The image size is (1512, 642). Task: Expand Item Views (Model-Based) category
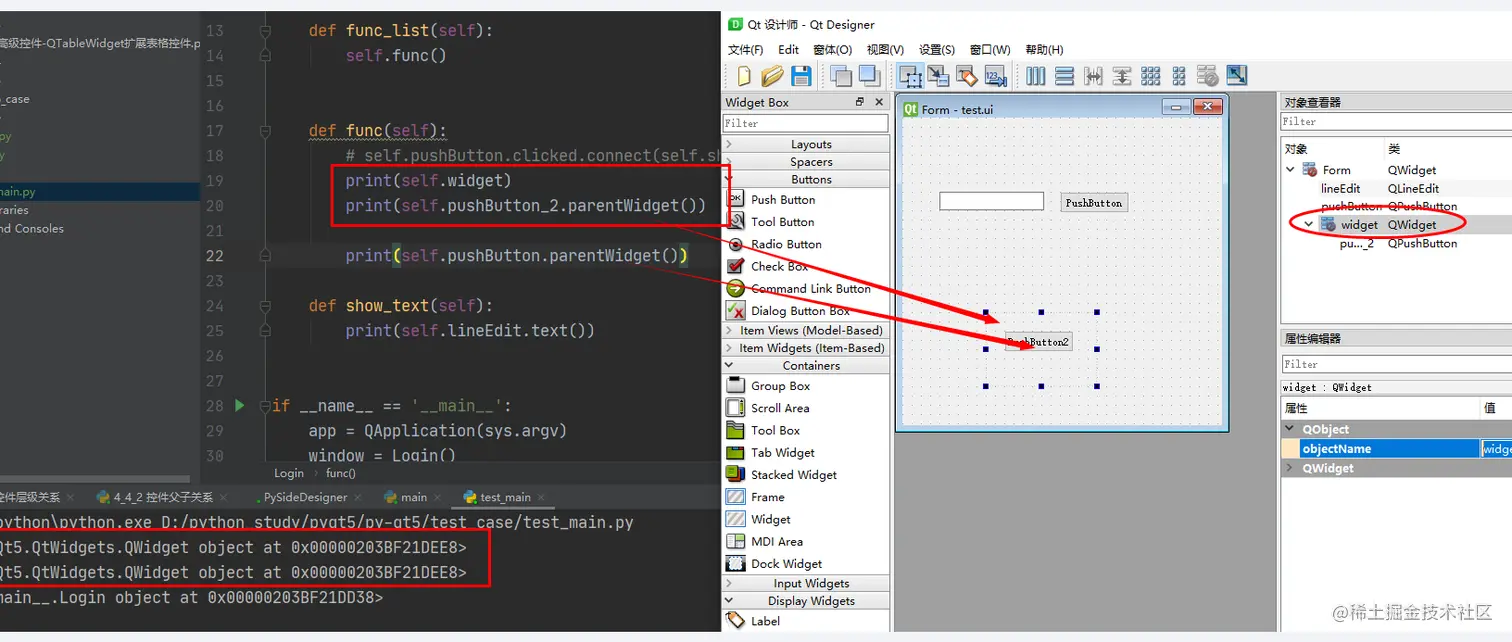(x=806, y=330)
